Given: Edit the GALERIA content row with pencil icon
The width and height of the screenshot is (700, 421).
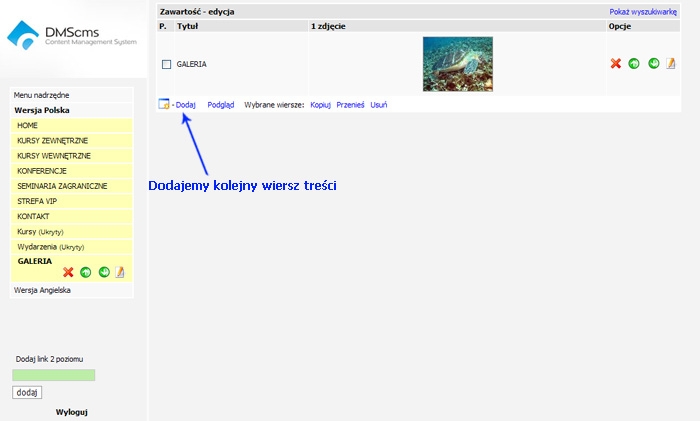Looking at the screenshot, I should coord(671,63).
